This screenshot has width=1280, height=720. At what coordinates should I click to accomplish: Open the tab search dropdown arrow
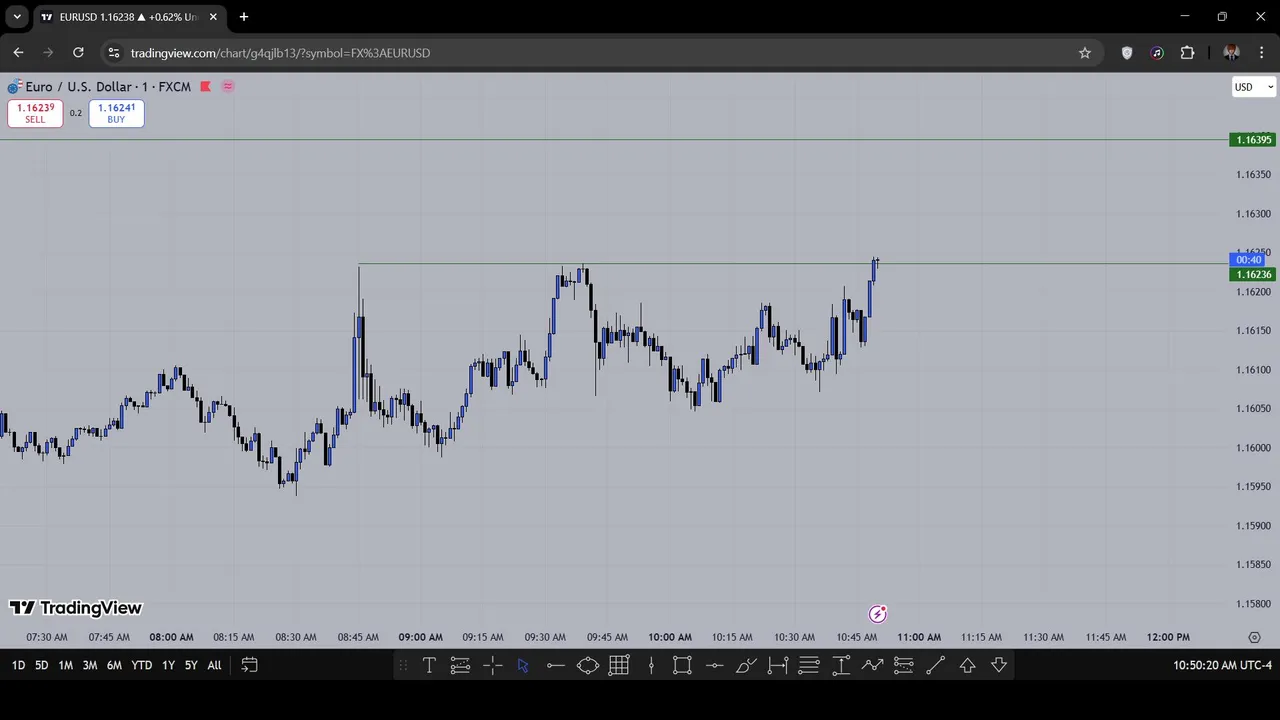pos(17,17)
